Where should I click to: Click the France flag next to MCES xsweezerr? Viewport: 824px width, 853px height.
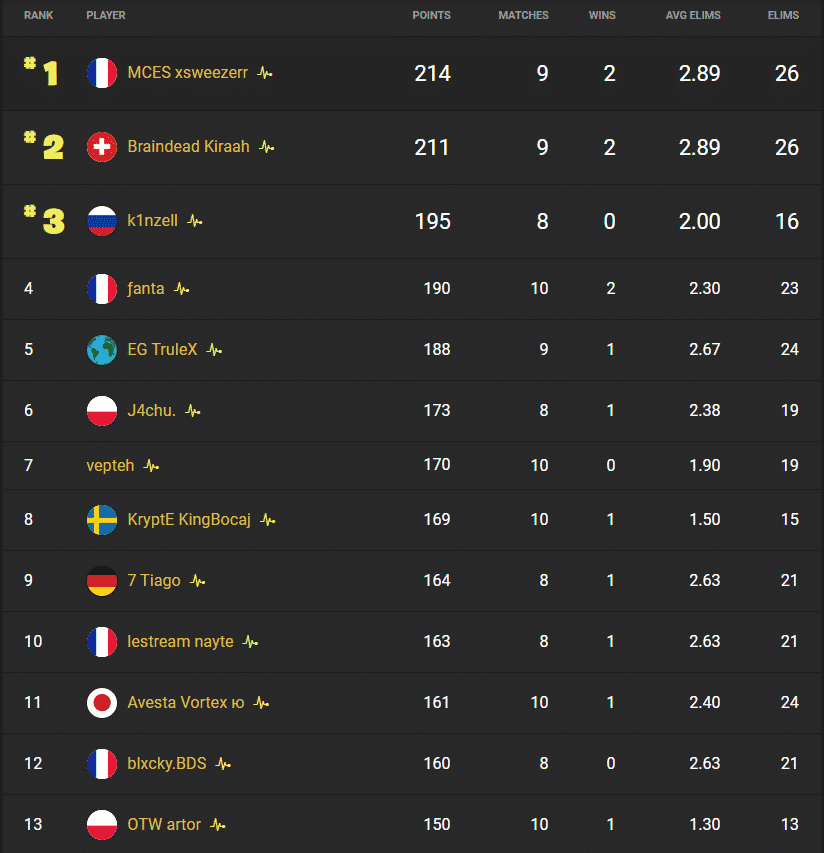coord(102,72)
